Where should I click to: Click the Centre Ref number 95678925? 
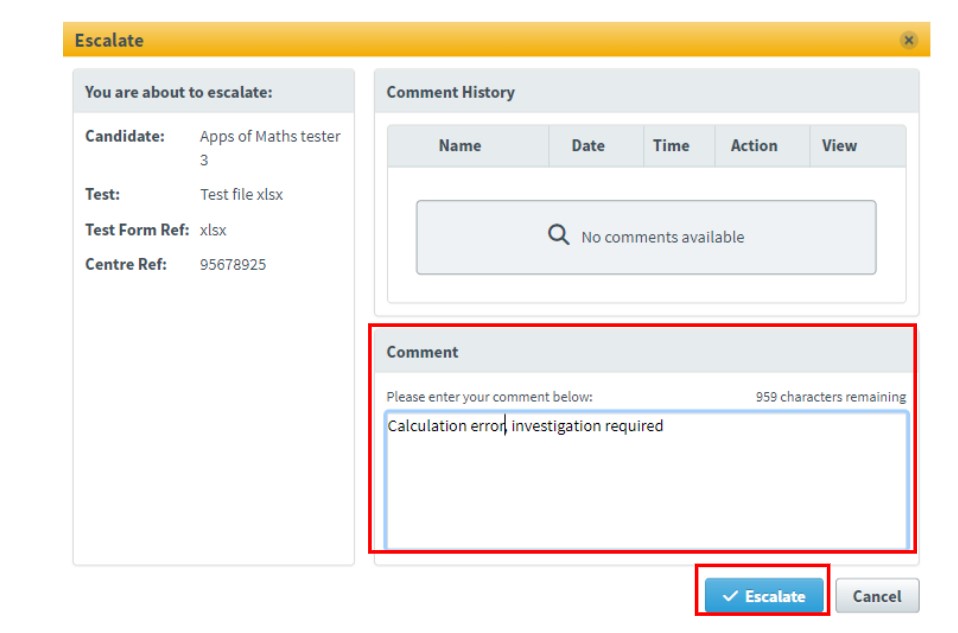[x=233, y=265]
